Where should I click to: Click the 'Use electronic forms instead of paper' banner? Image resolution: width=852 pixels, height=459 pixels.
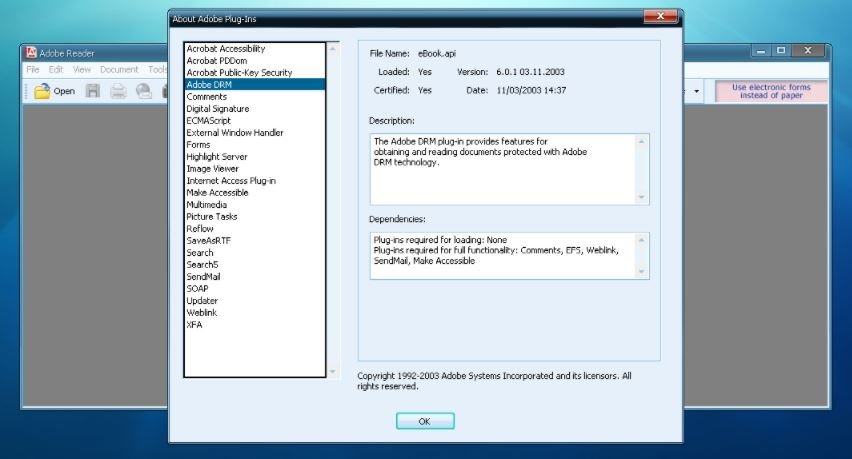tap(771, 91)
